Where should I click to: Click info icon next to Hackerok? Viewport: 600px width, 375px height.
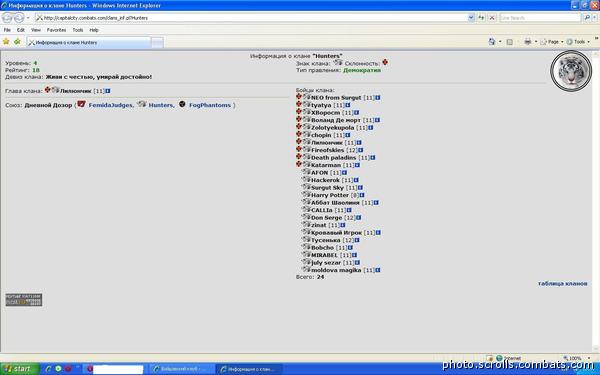tap(356, 180)
